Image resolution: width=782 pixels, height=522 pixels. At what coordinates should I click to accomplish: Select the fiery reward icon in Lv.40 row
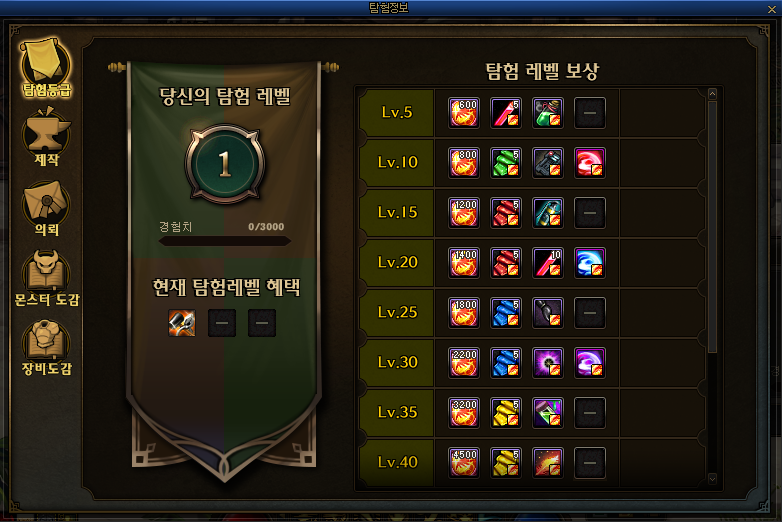[548, 463]
